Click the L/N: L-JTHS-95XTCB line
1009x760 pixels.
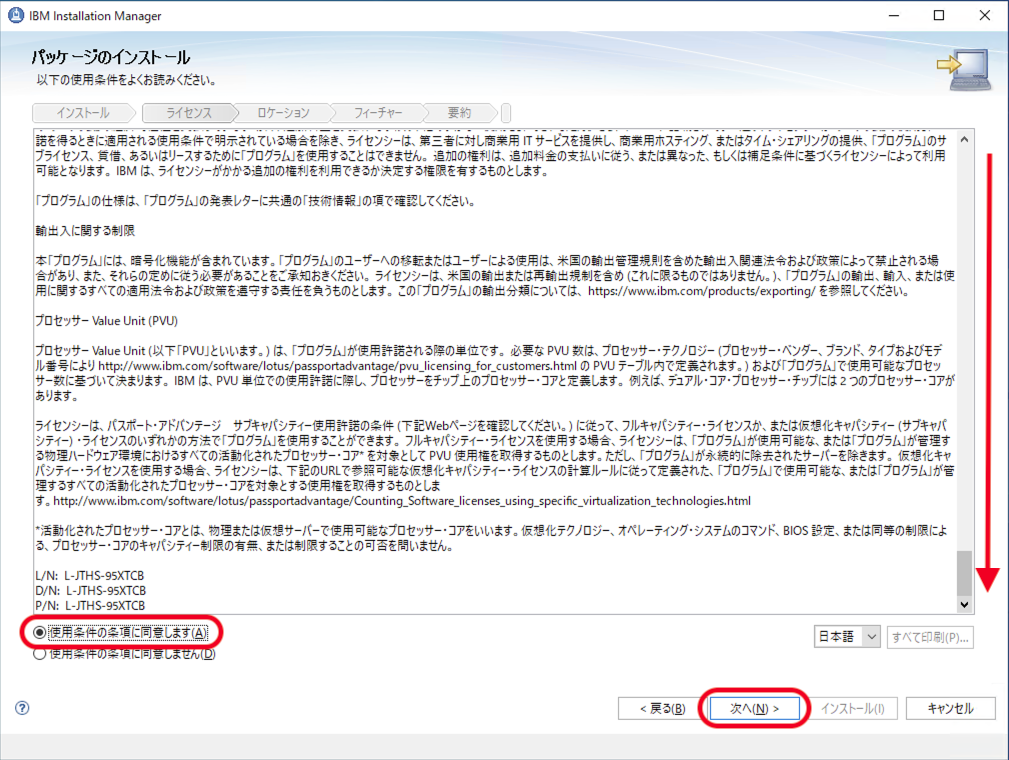point(90,575)
